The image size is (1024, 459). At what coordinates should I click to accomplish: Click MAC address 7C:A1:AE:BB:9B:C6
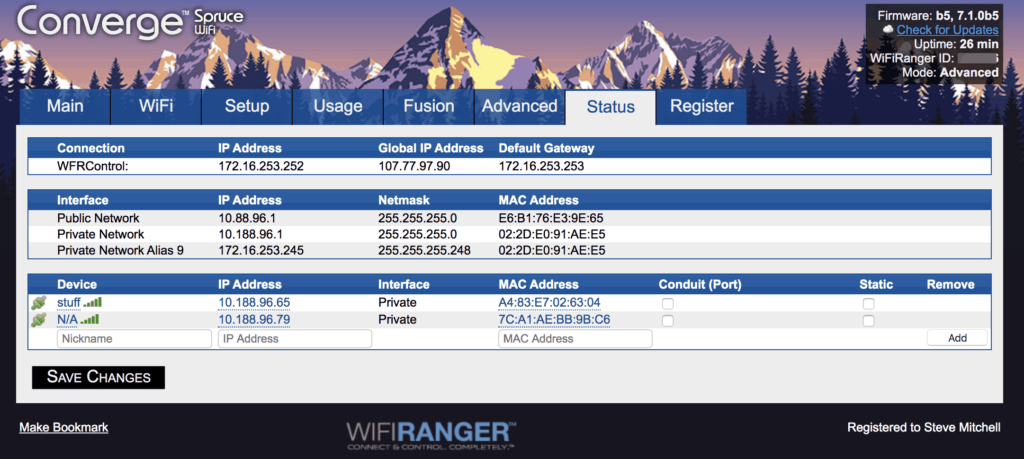[x=554, y=319]
